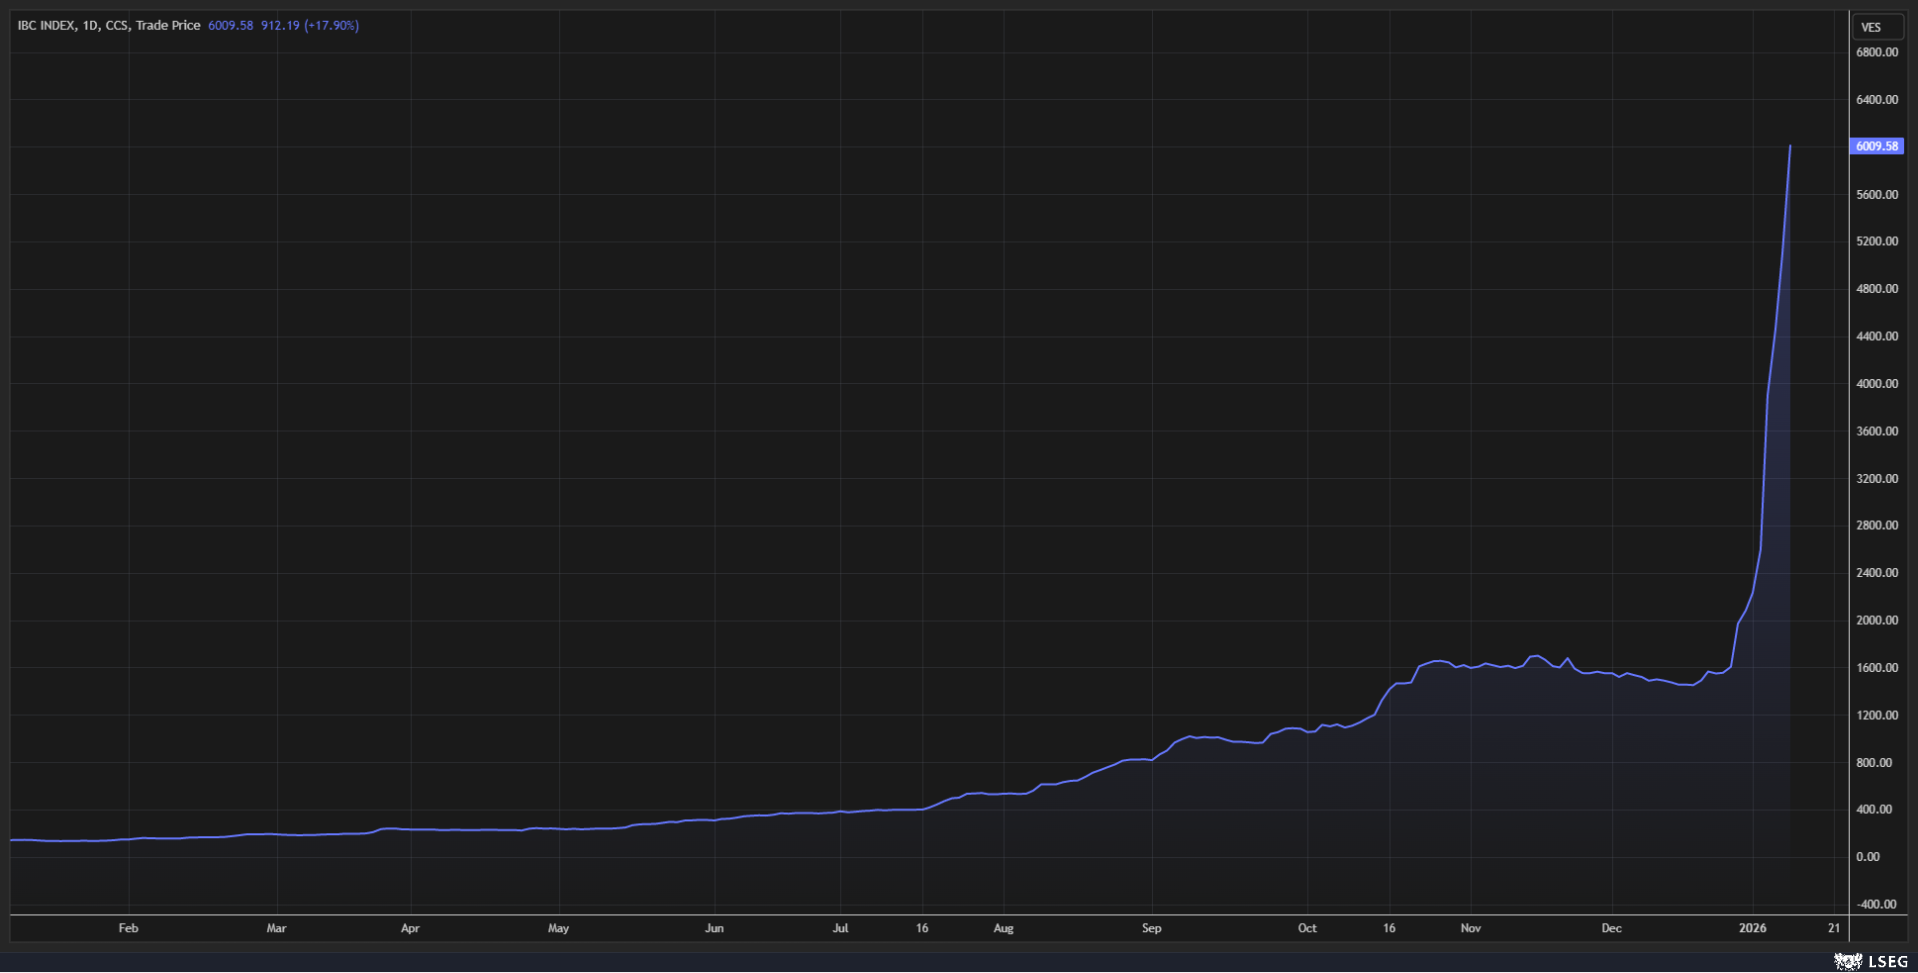Select the Feb label on time axis

[x=128, y=928]
